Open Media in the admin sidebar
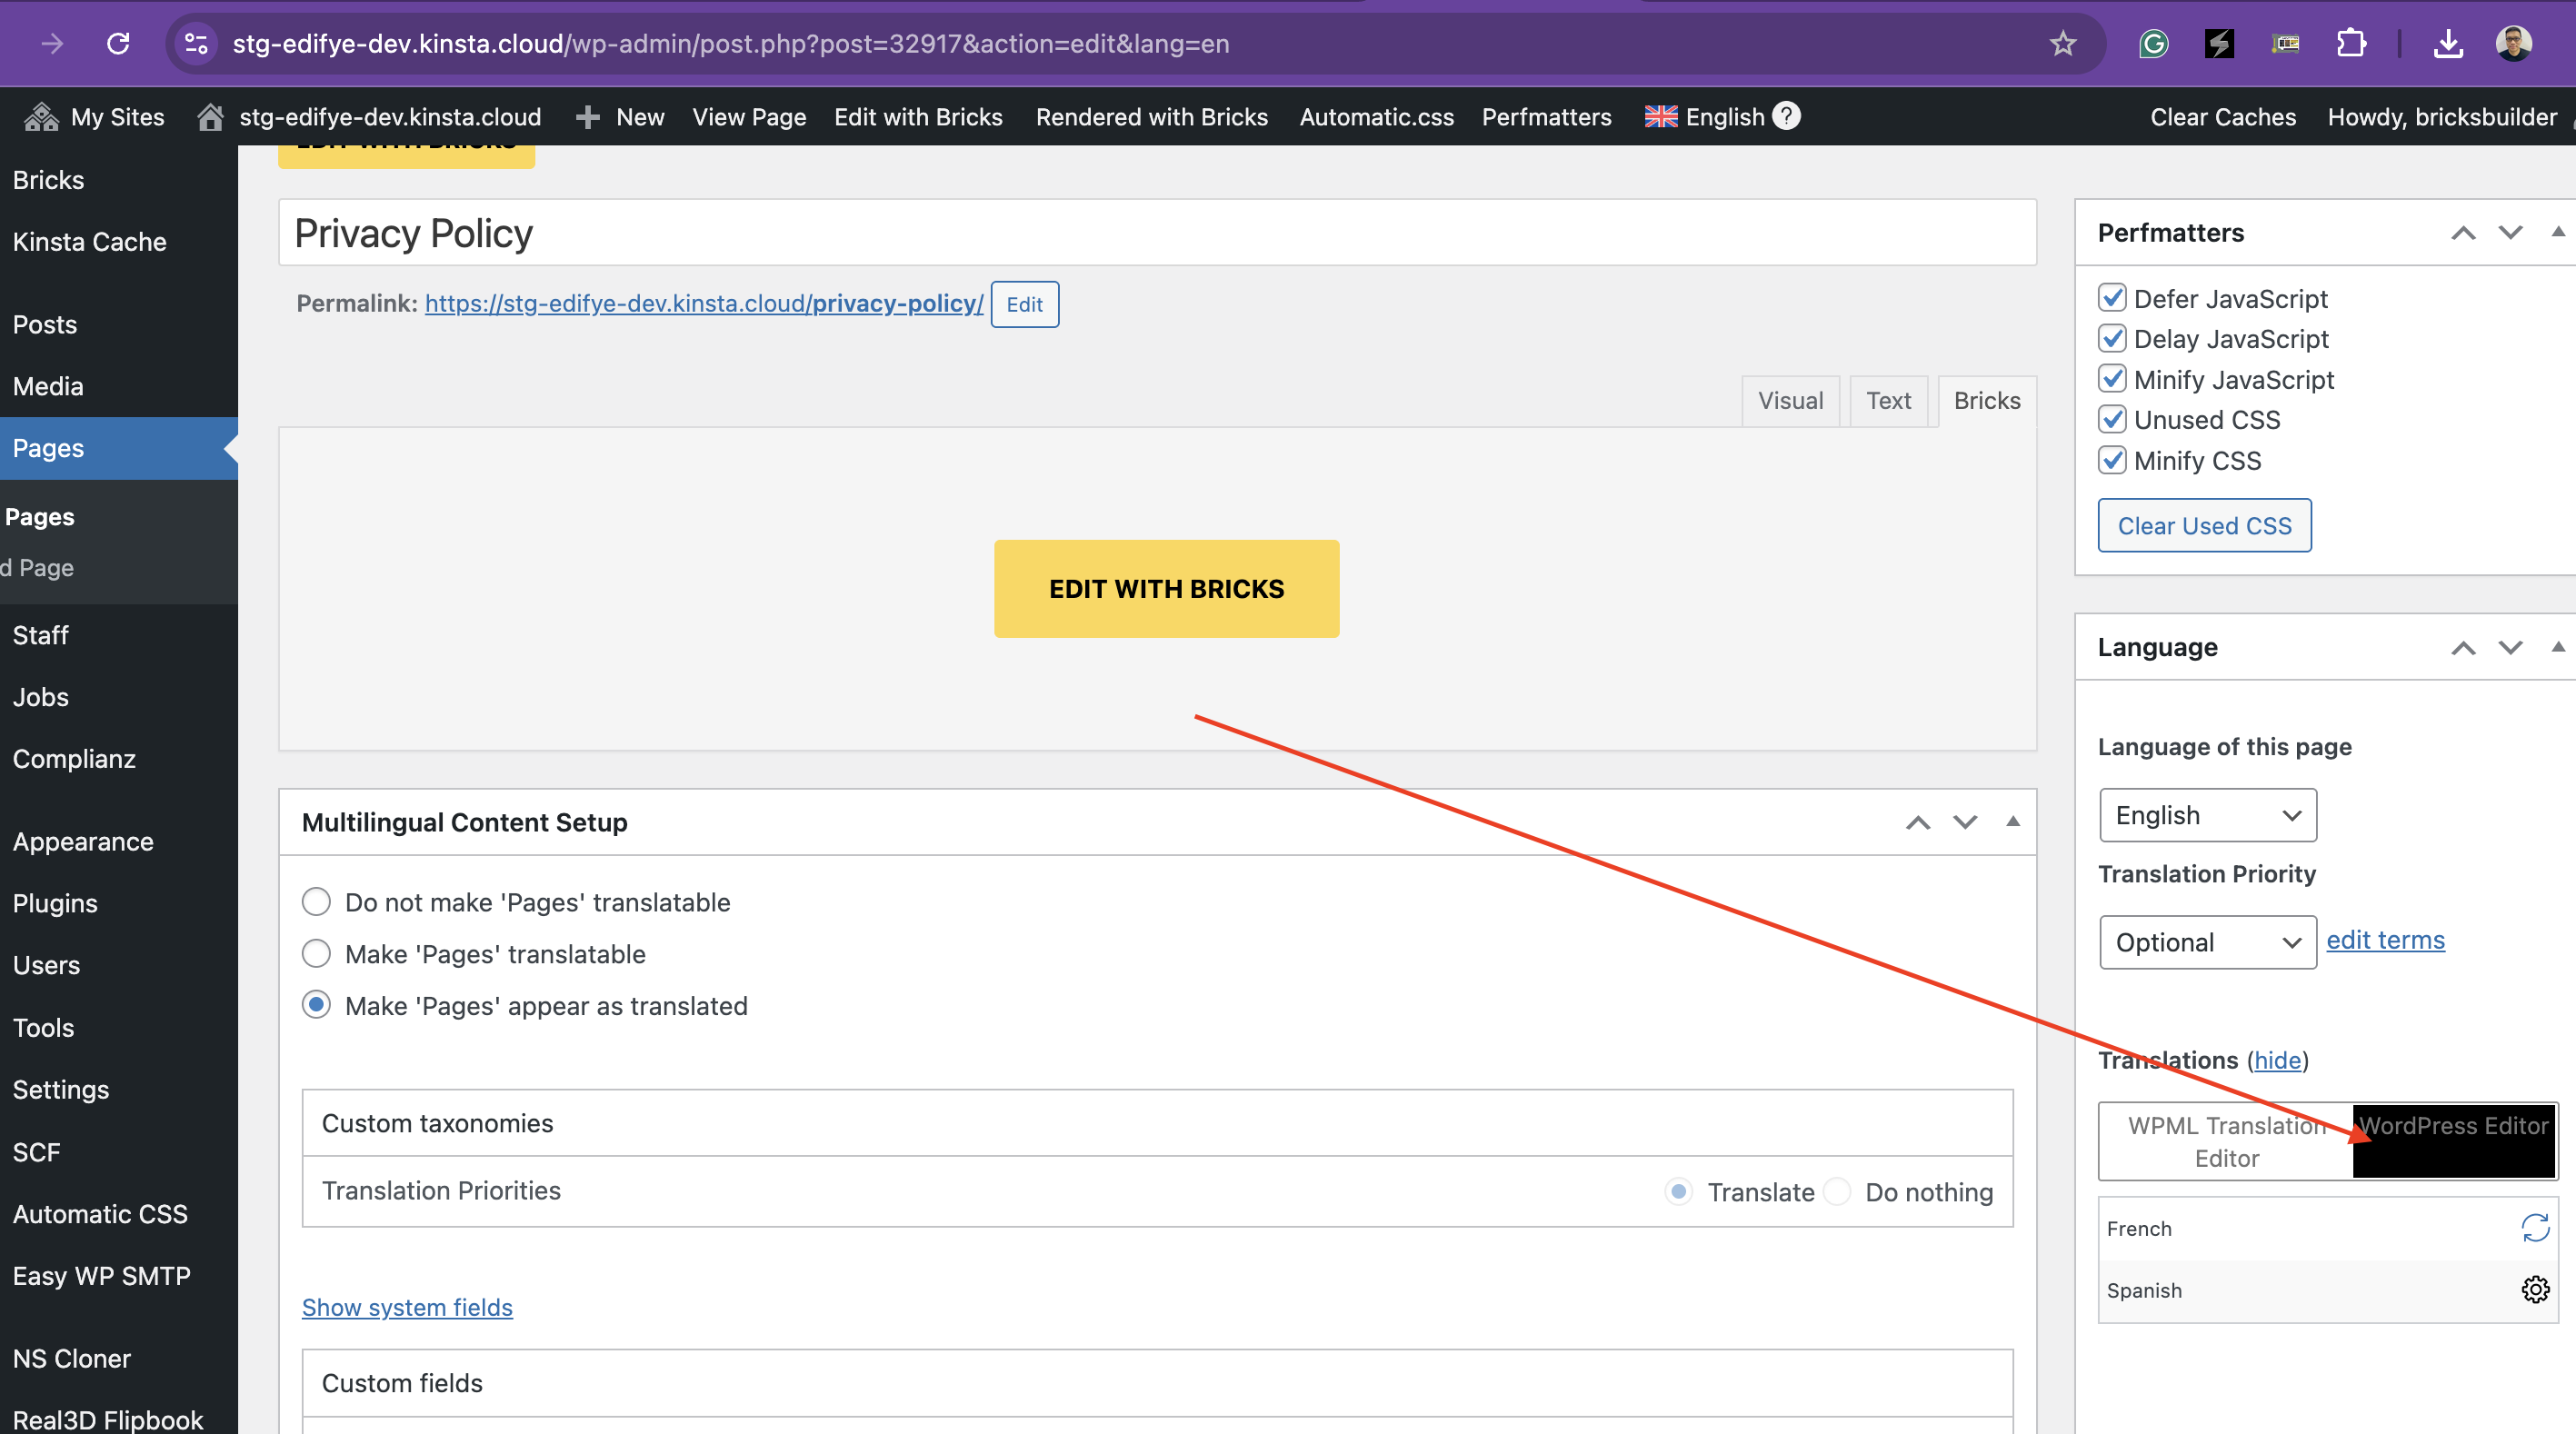The width and height of the screenshot is (2576, 1434). click(x=48, y=386)
